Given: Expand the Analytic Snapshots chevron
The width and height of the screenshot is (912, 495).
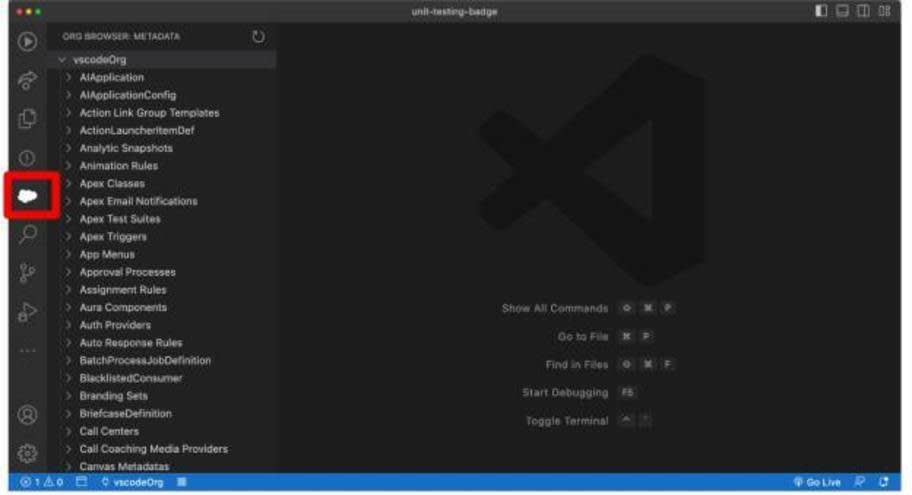Looking at the screenshot, I should [x=69, y=148].
